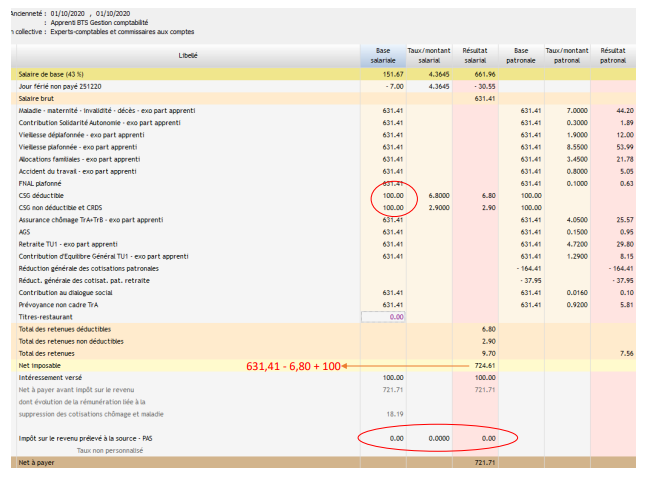Click the Résultat patronal column header

click(x=614, y=55)
